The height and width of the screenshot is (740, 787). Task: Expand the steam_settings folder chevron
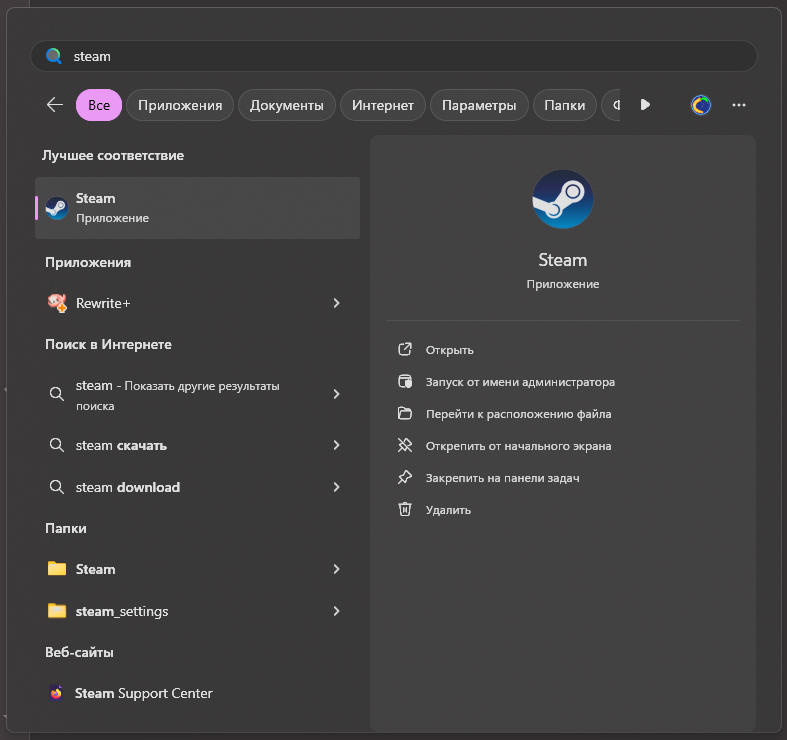[336, 611]
